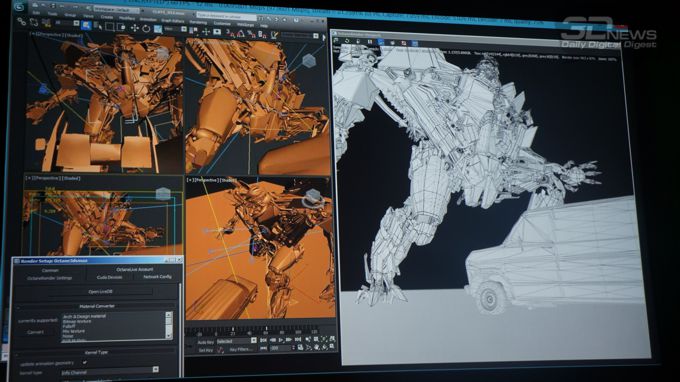
Task: Activate the Select Object tool
Action: 86,25
